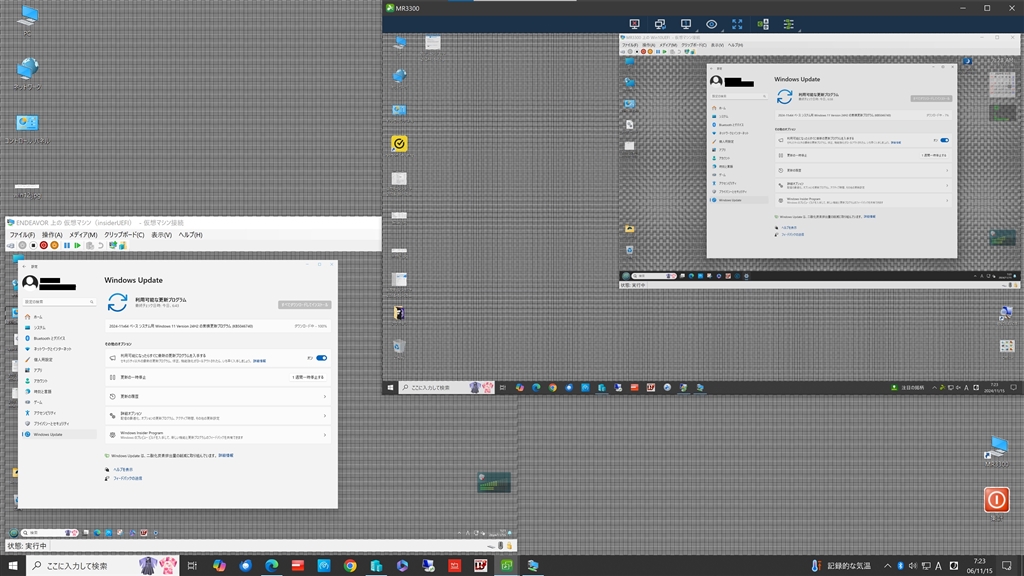Click the pause button in Hyper-V toolbar
This screenshot has height=576, width=1024.
pyautogui.click(x=67, y=245)
